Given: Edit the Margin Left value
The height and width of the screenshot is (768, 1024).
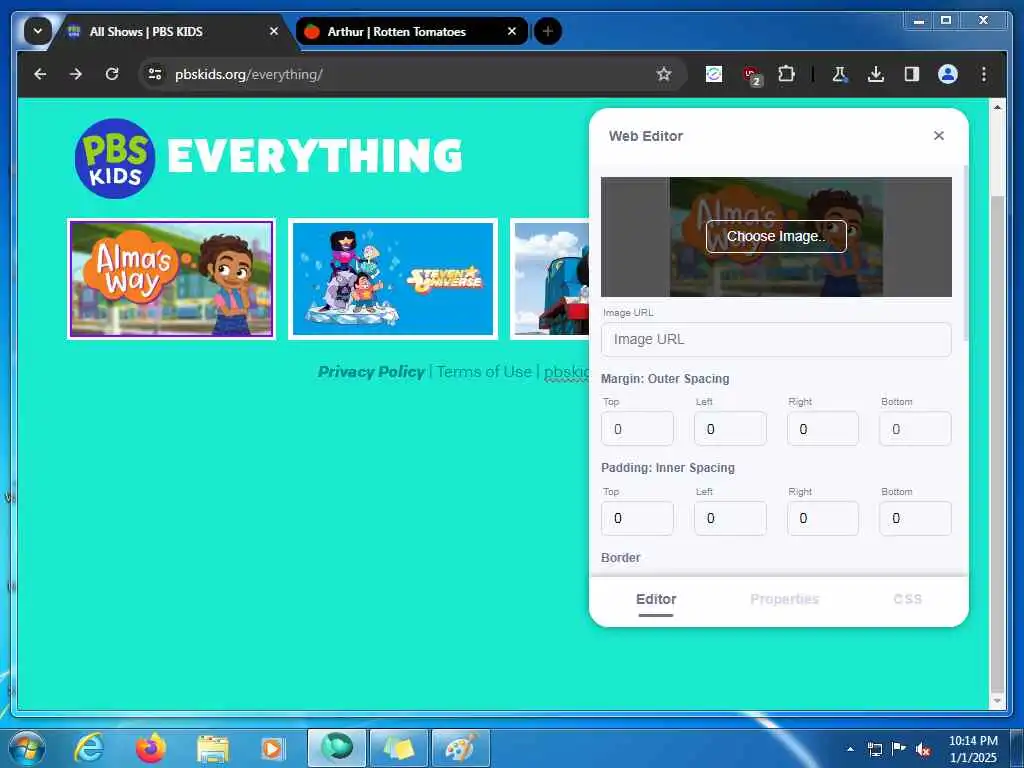Looking at the screenshot, I should pos(730,429).
